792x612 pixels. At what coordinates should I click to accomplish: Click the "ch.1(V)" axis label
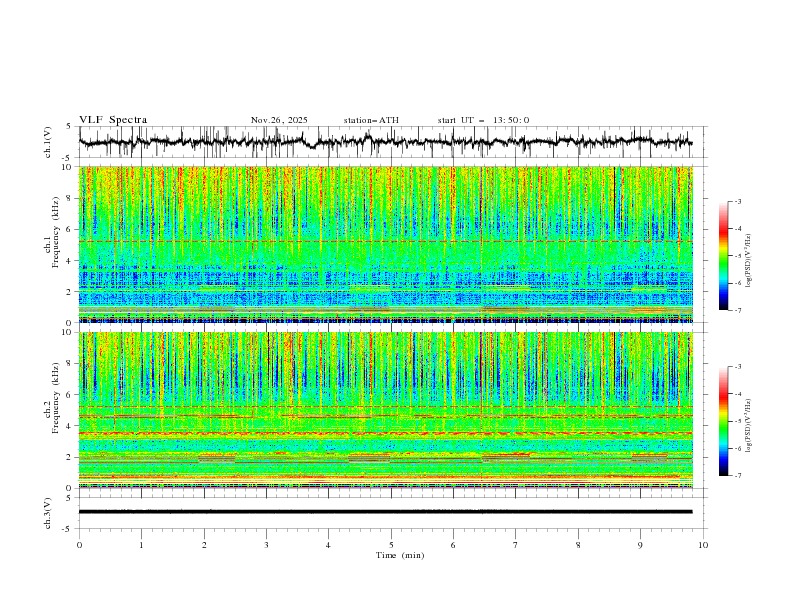[x=48, y=142]
